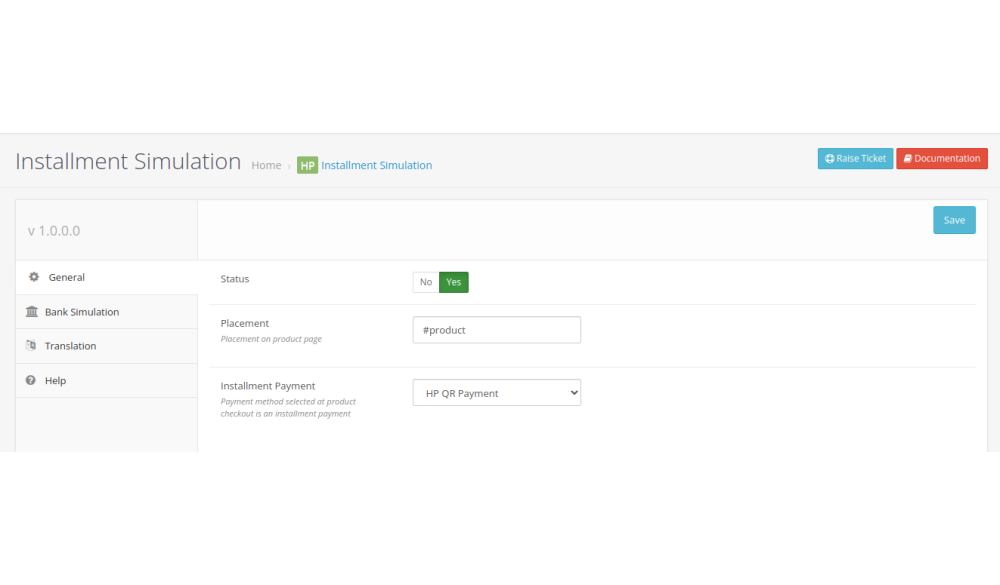1000x585 pixels.
Task: Click the Translation language icon
Action: pyautogui.click(x=32, y=346)
